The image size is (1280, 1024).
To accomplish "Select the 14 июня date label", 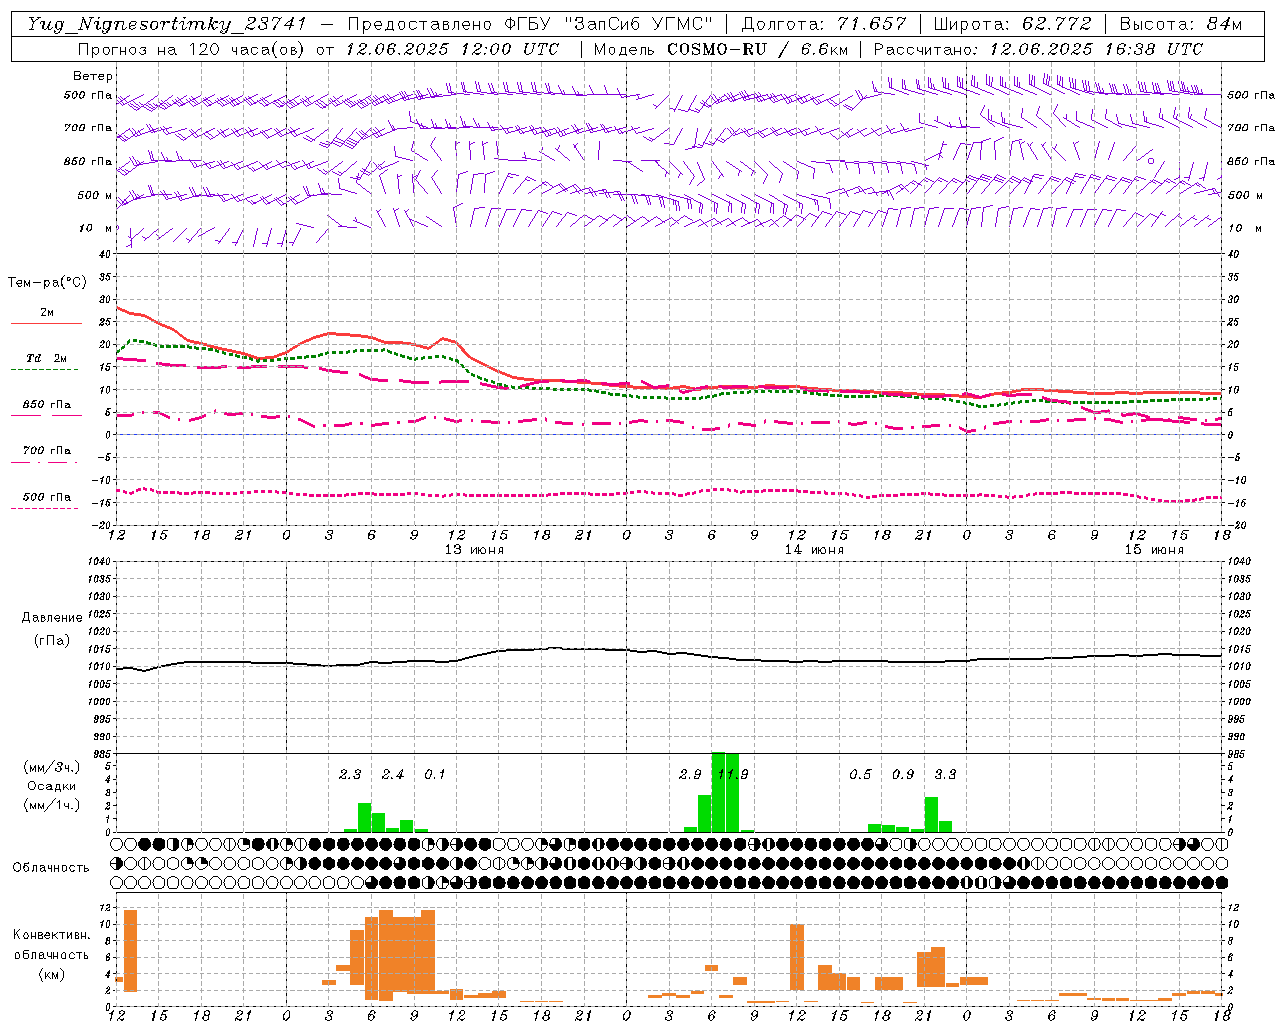I will pyautogui.click(x=814, y=549).
